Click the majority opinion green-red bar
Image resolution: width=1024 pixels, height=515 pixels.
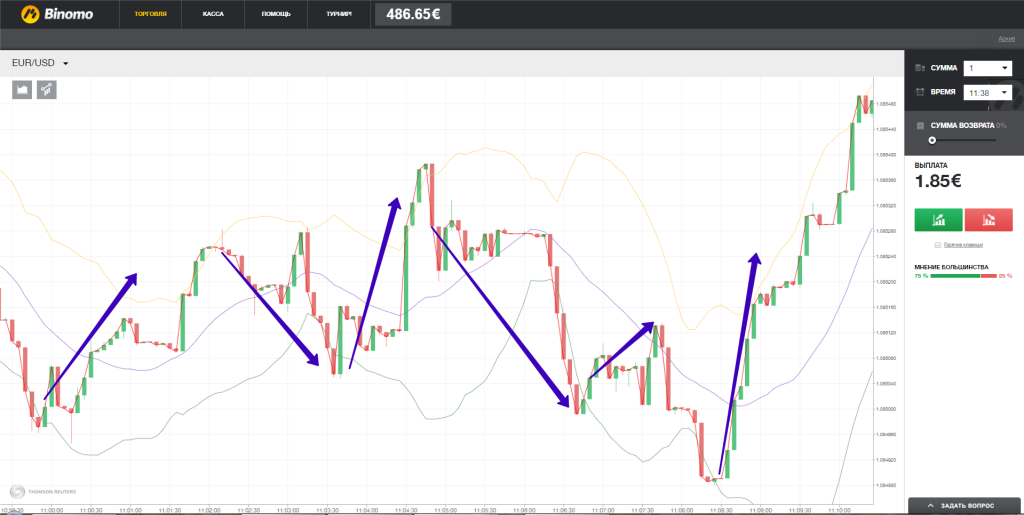[963, 276]
